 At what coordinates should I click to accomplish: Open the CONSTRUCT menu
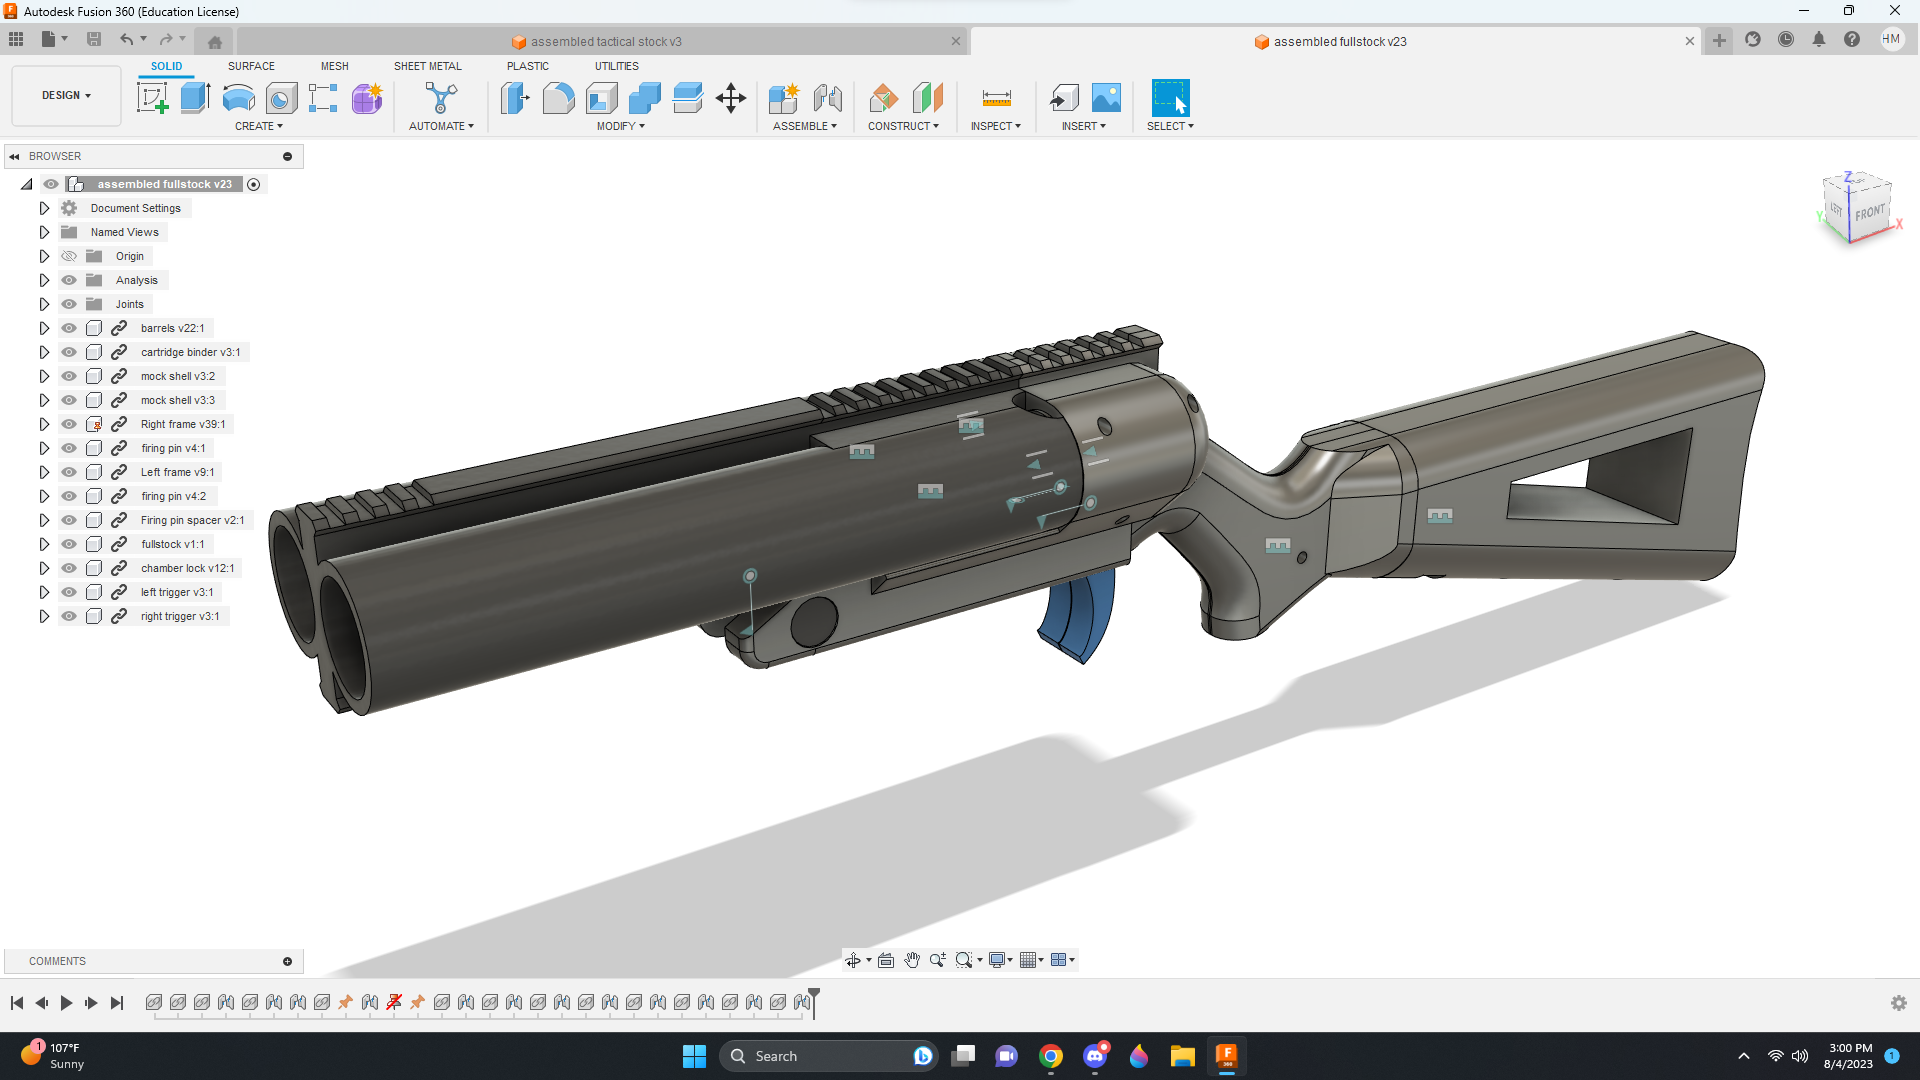pos(903,126)
